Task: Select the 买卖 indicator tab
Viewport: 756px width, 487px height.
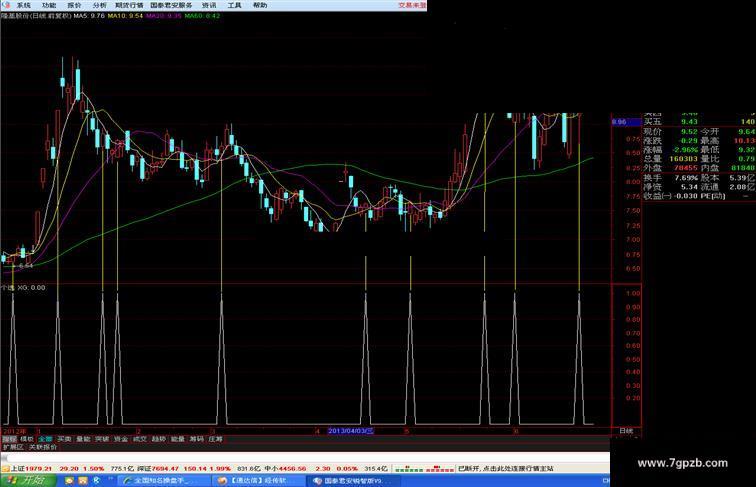Action: point(64,439)
